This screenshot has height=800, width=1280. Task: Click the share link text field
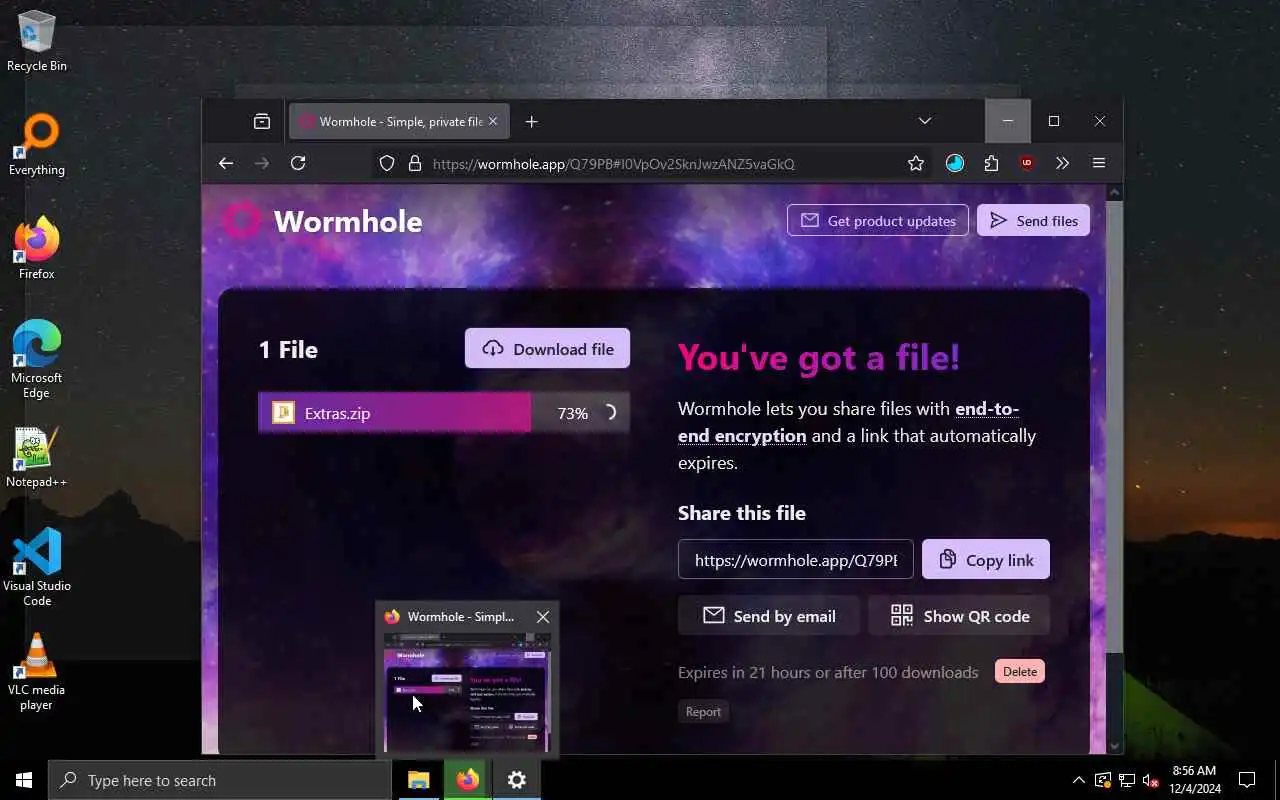point(796,560)
